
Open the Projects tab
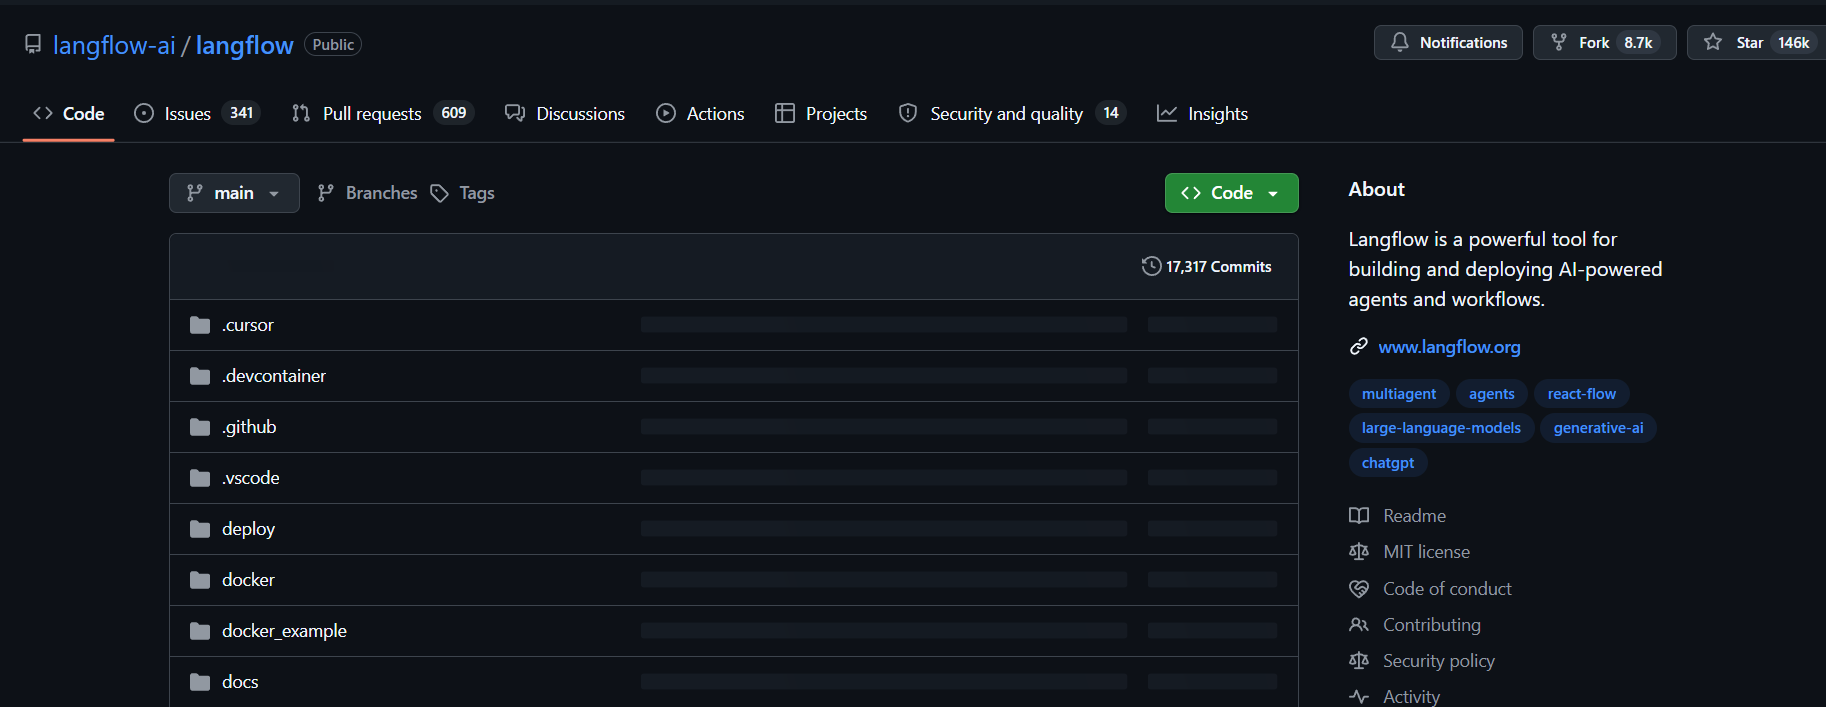pyautogui.click(x=821, y=113)
